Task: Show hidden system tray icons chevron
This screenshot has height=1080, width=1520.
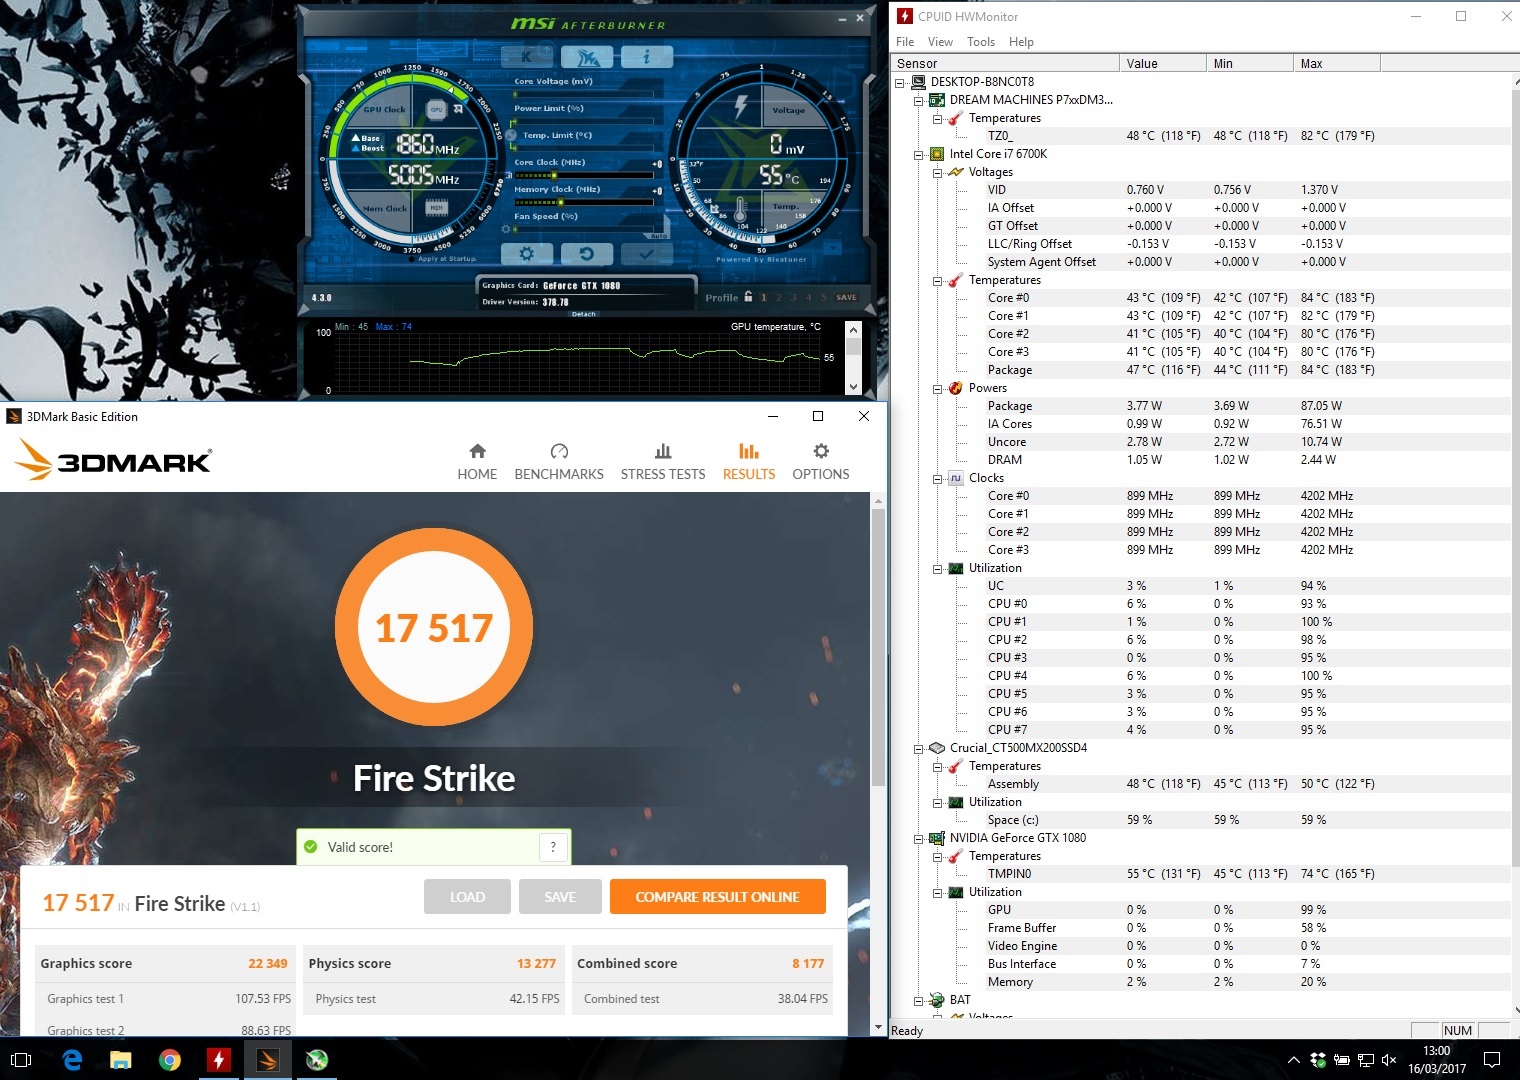Action: click(1293, 1060)
